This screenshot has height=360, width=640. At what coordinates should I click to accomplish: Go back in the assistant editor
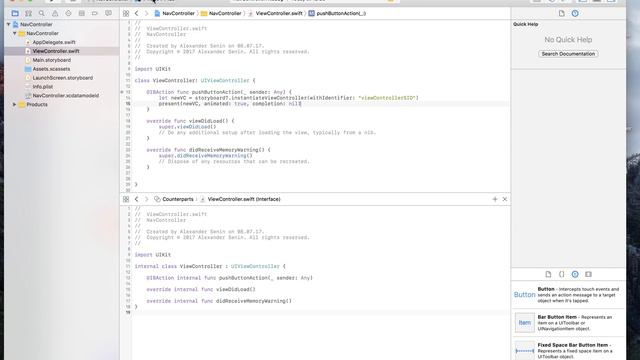(137, 199)
